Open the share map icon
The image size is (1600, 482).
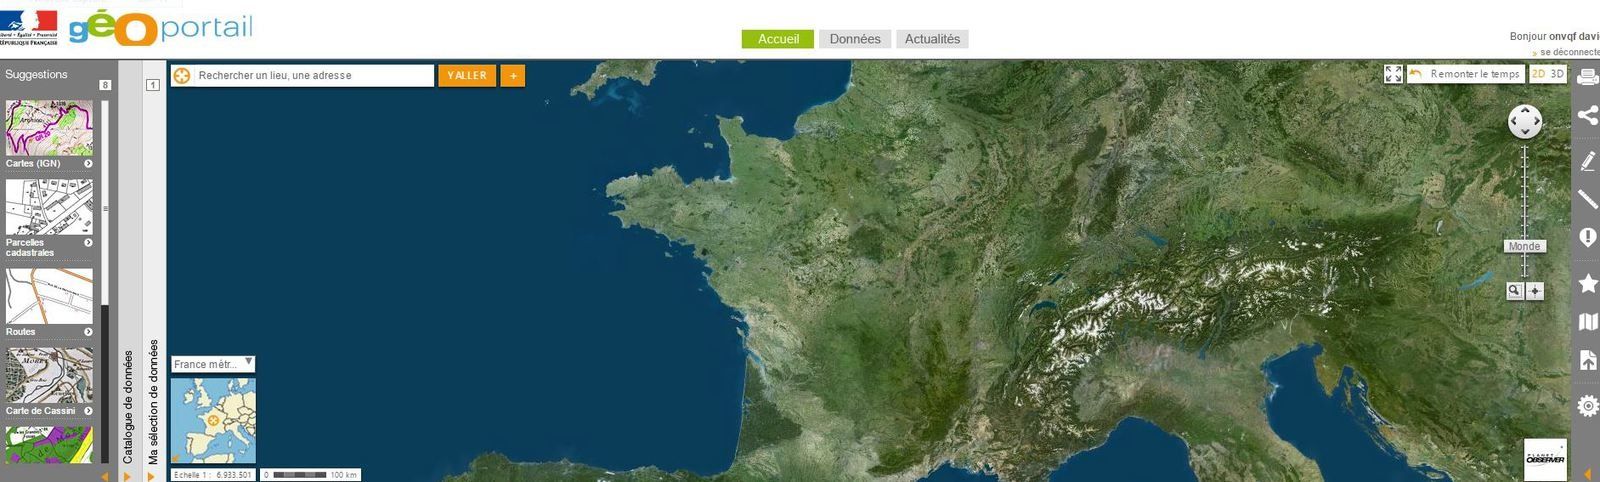click(1587, 115)
